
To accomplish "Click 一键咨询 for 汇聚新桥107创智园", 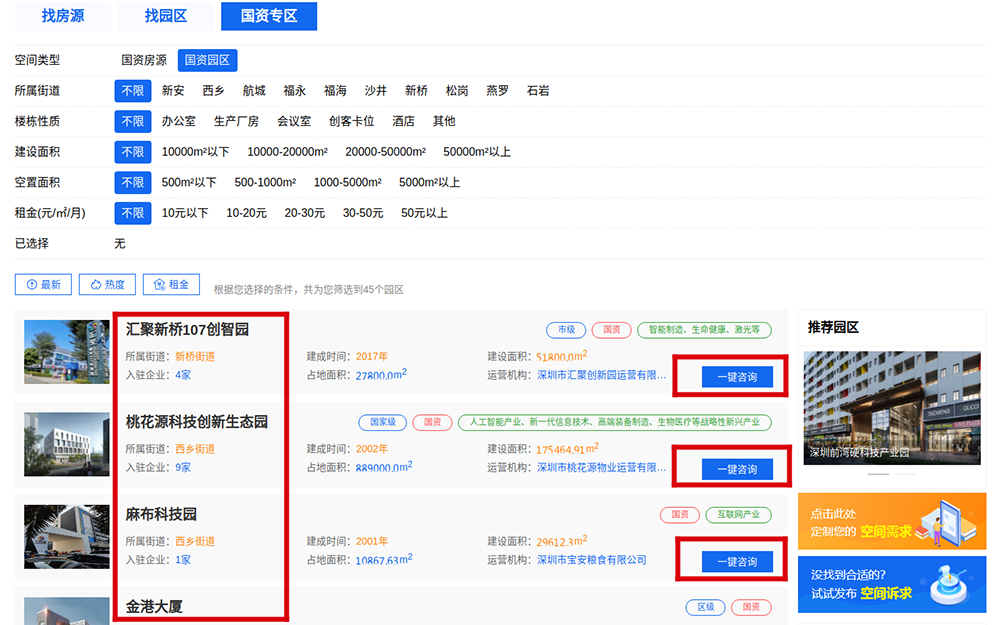I will pyautogui.click(x=737, y=377).
